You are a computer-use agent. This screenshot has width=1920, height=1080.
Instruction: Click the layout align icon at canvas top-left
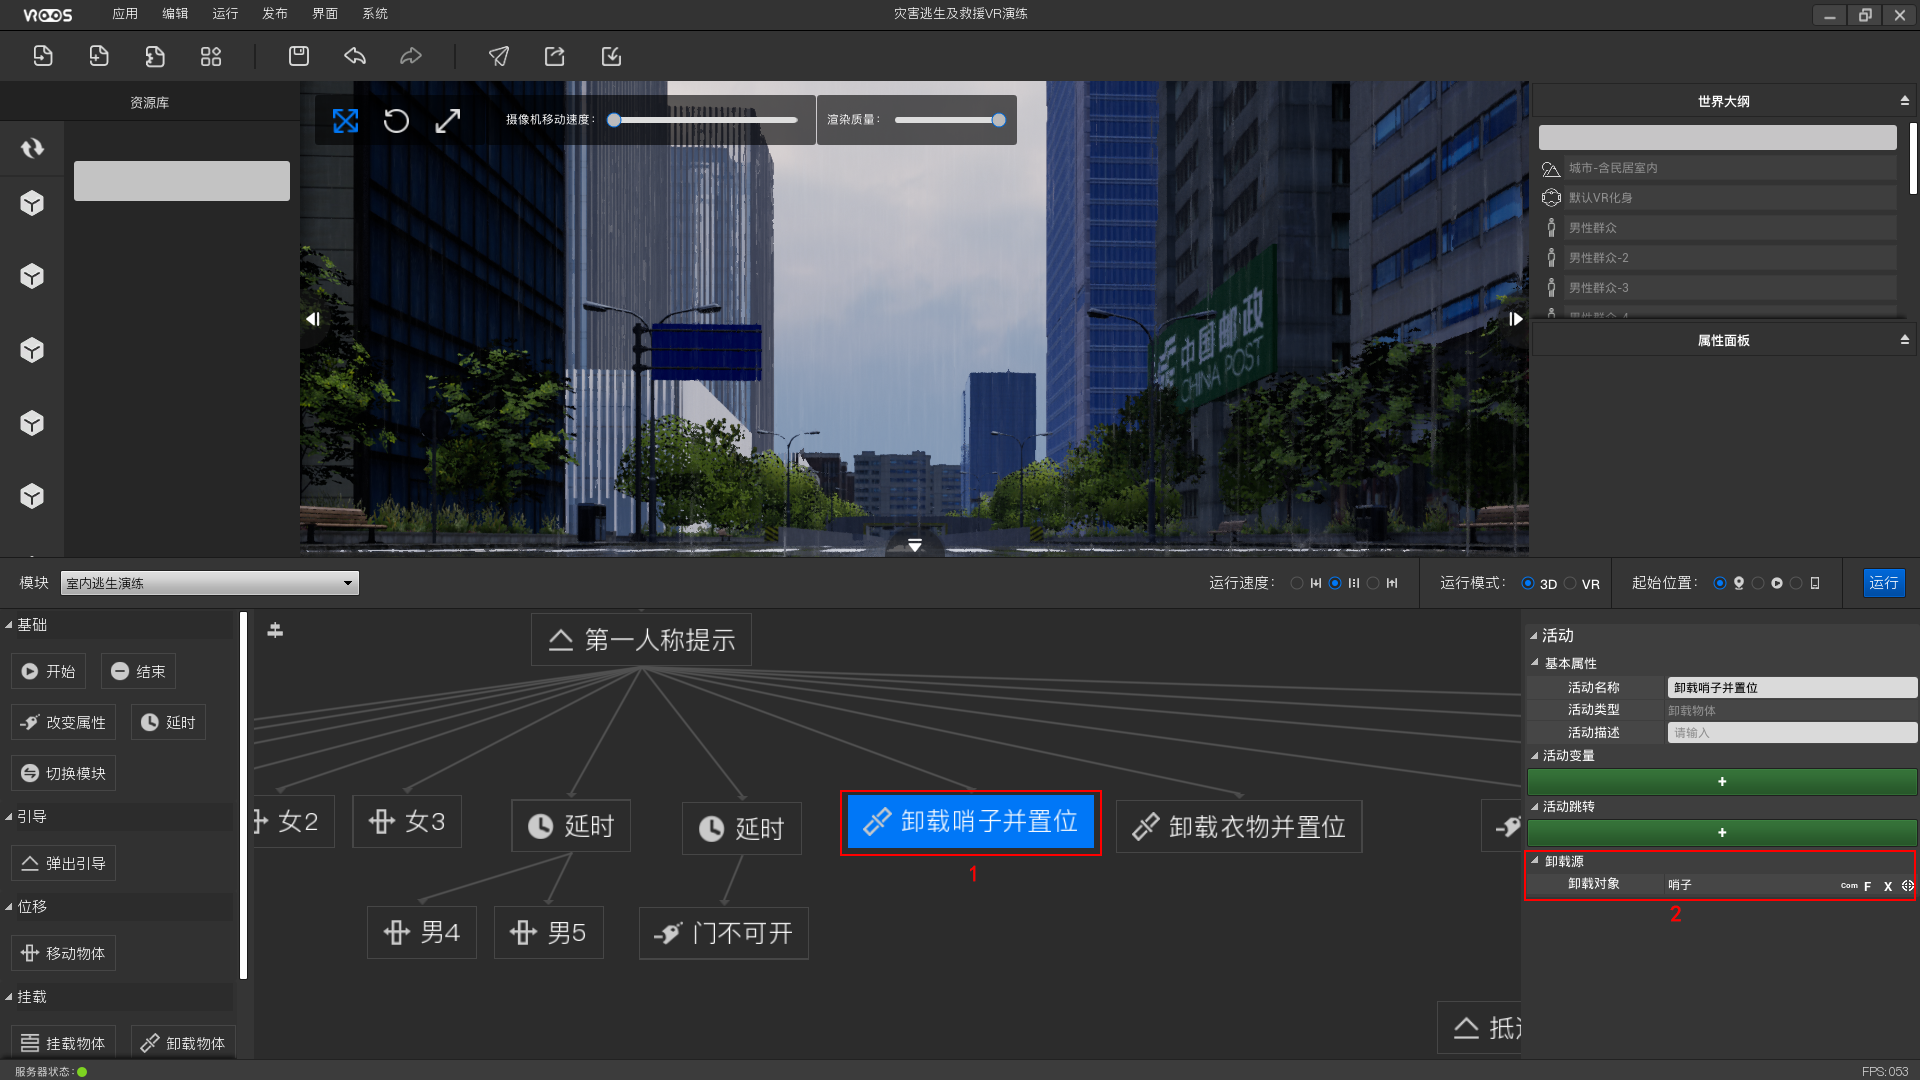click(275, 630)
